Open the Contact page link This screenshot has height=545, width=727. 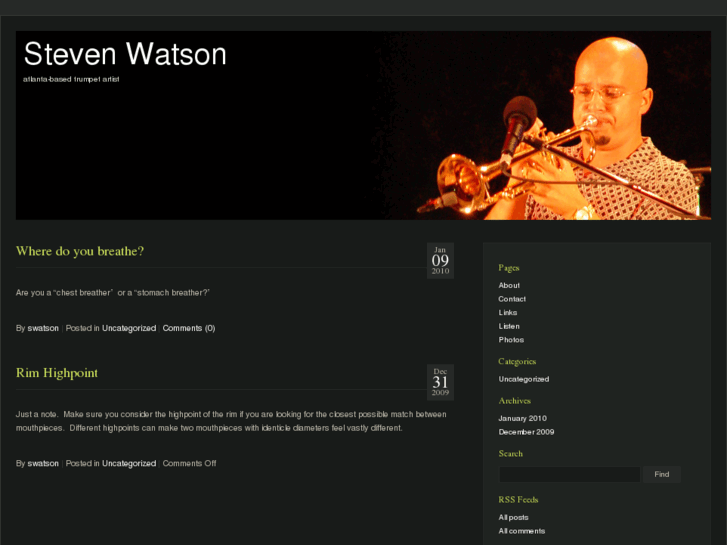coord(512,299)
